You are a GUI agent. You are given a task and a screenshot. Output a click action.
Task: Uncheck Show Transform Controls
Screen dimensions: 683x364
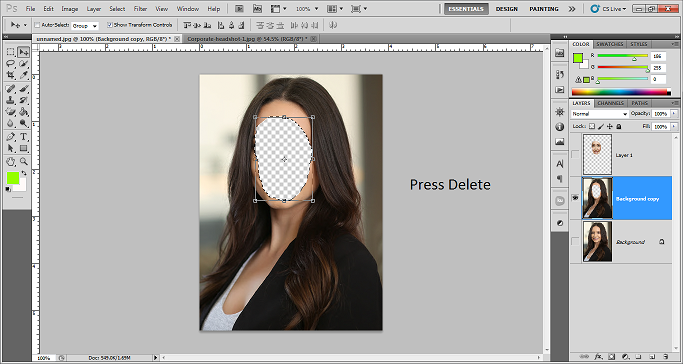[109, 25]
